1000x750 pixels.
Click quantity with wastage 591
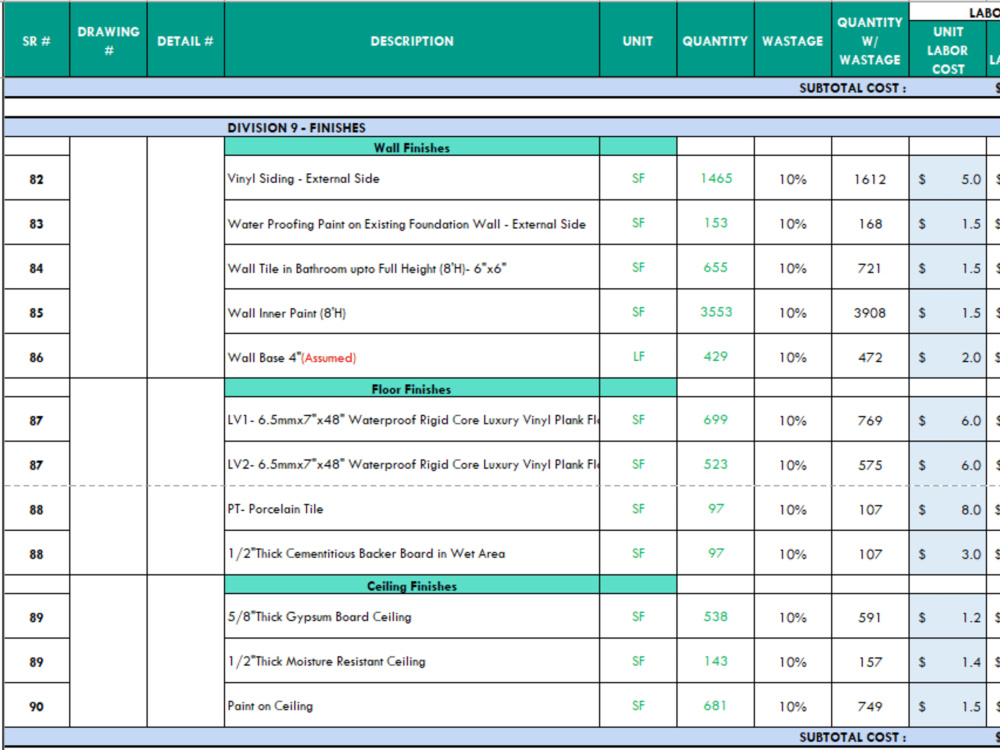870,618
